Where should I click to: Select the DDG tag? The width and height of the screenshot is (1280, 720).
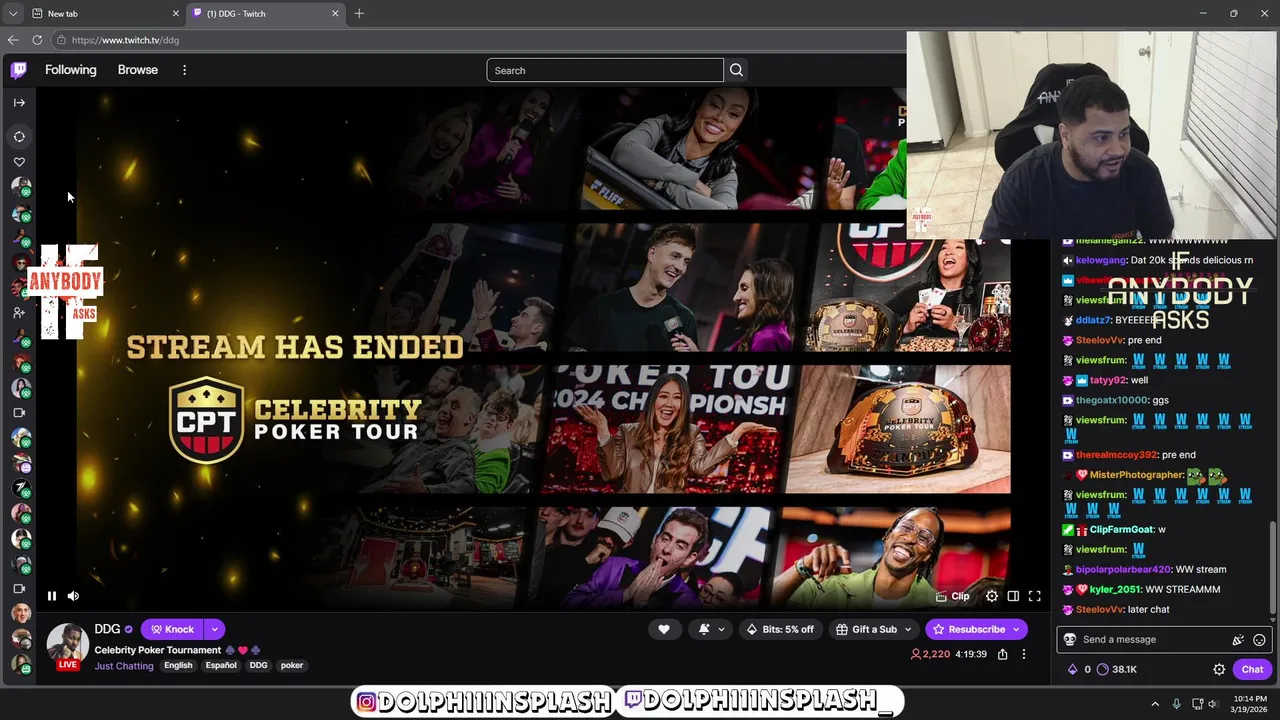(258, 665)
